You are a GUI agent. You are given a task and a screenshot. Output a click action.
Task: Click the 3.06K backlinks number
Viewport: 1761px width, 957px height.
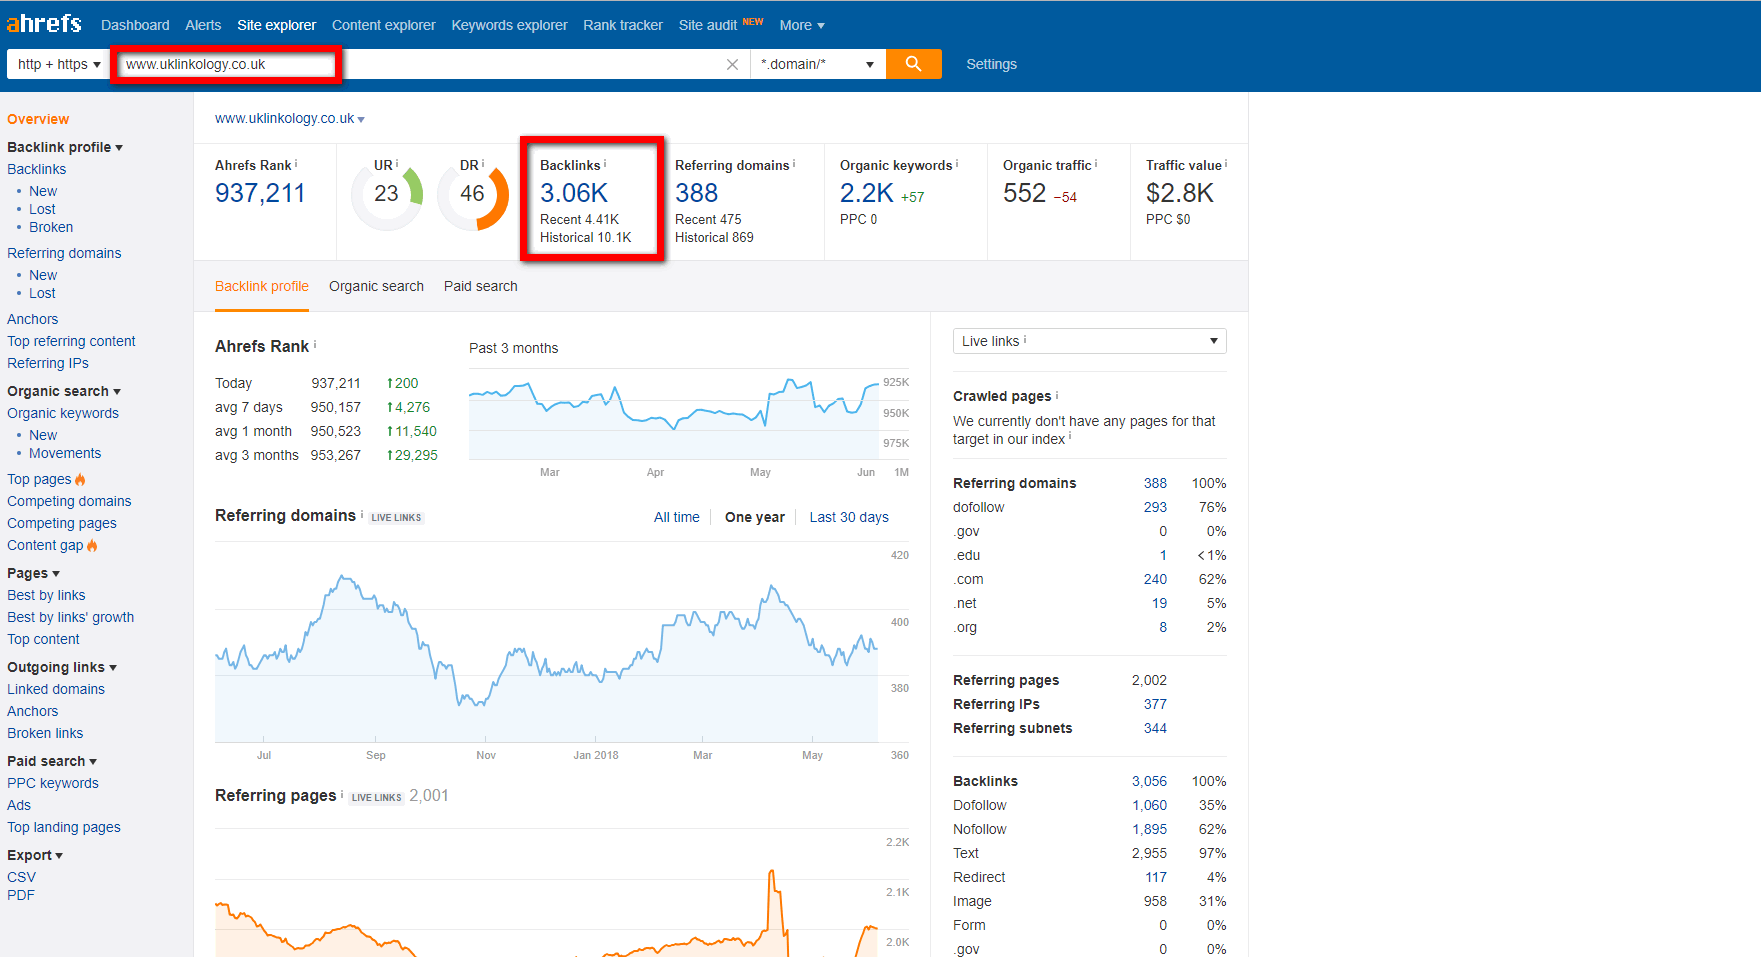[x=574, y=193]
